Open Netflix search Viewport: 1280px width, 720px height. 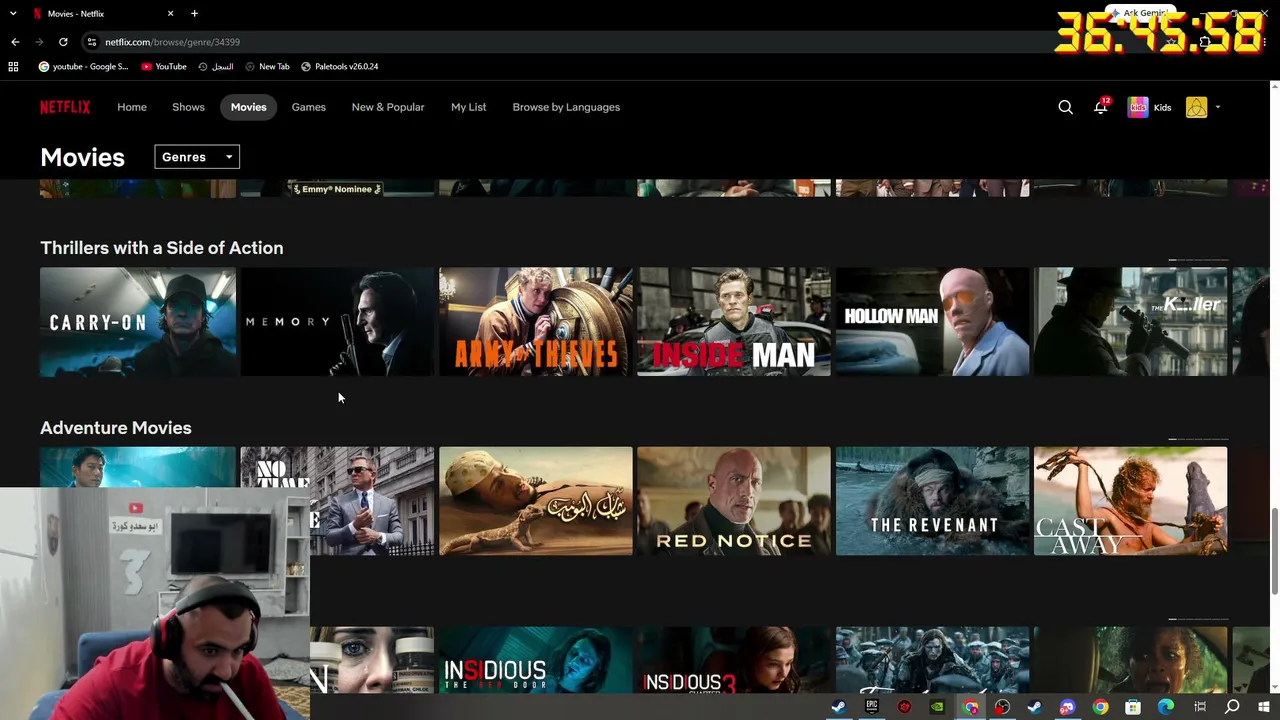point(1065,107)
